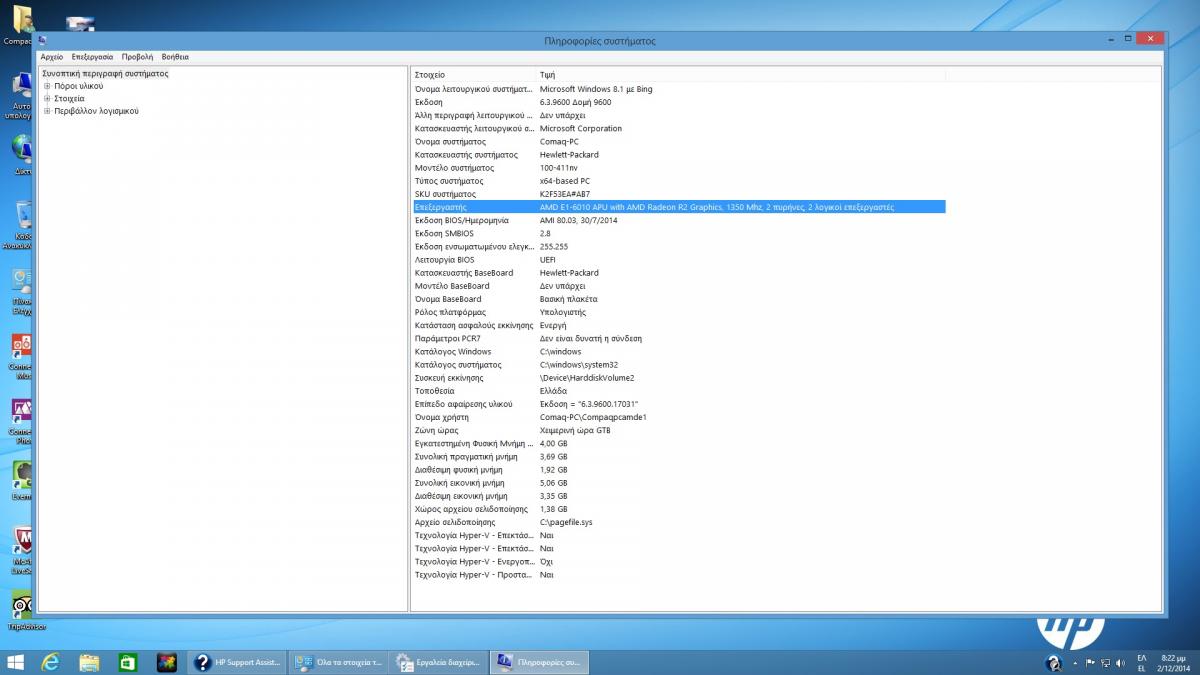Viewport: 1200px width, 675px height.
Task: Show hidden system tray icons
Action: tap(1077, 663)
